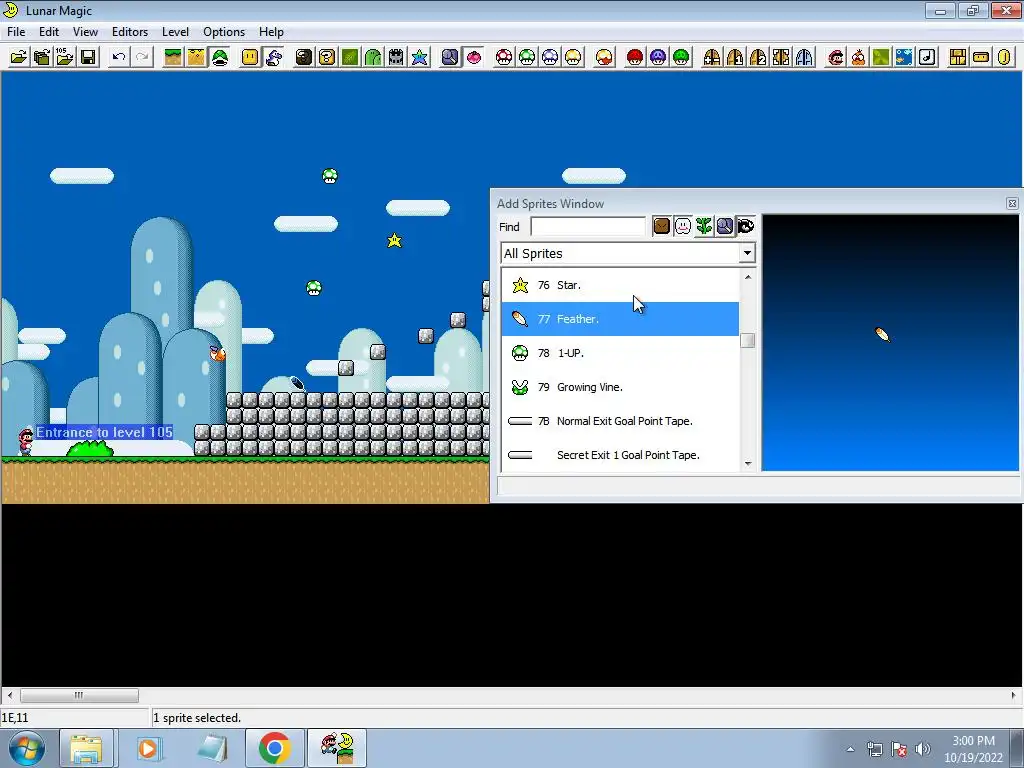Click the Bullet Bill icon in Add Sprites

pyautogui.click(x=746, y=227)
